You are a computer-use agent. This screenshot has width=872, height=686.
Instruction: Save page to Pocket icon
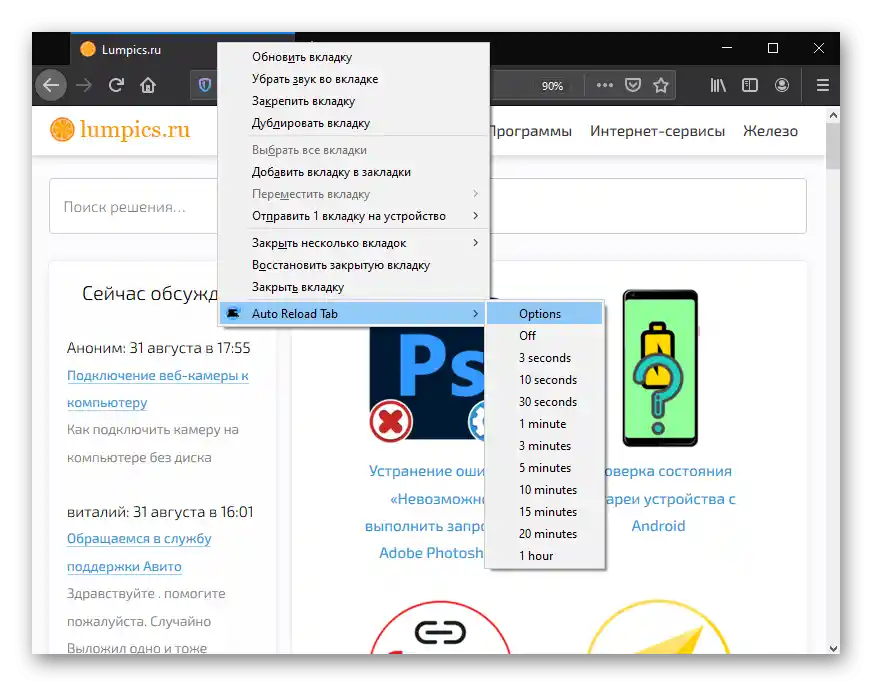tap(633, 85)
